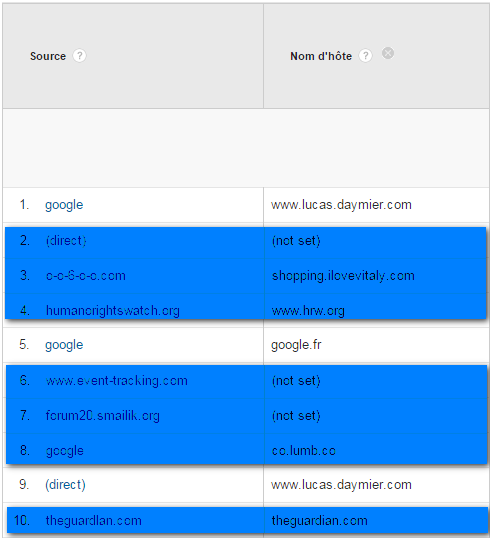Open the forum20.smailik.org source link
Viewport: 492px width, 540px height.
(x=103, y=416)
